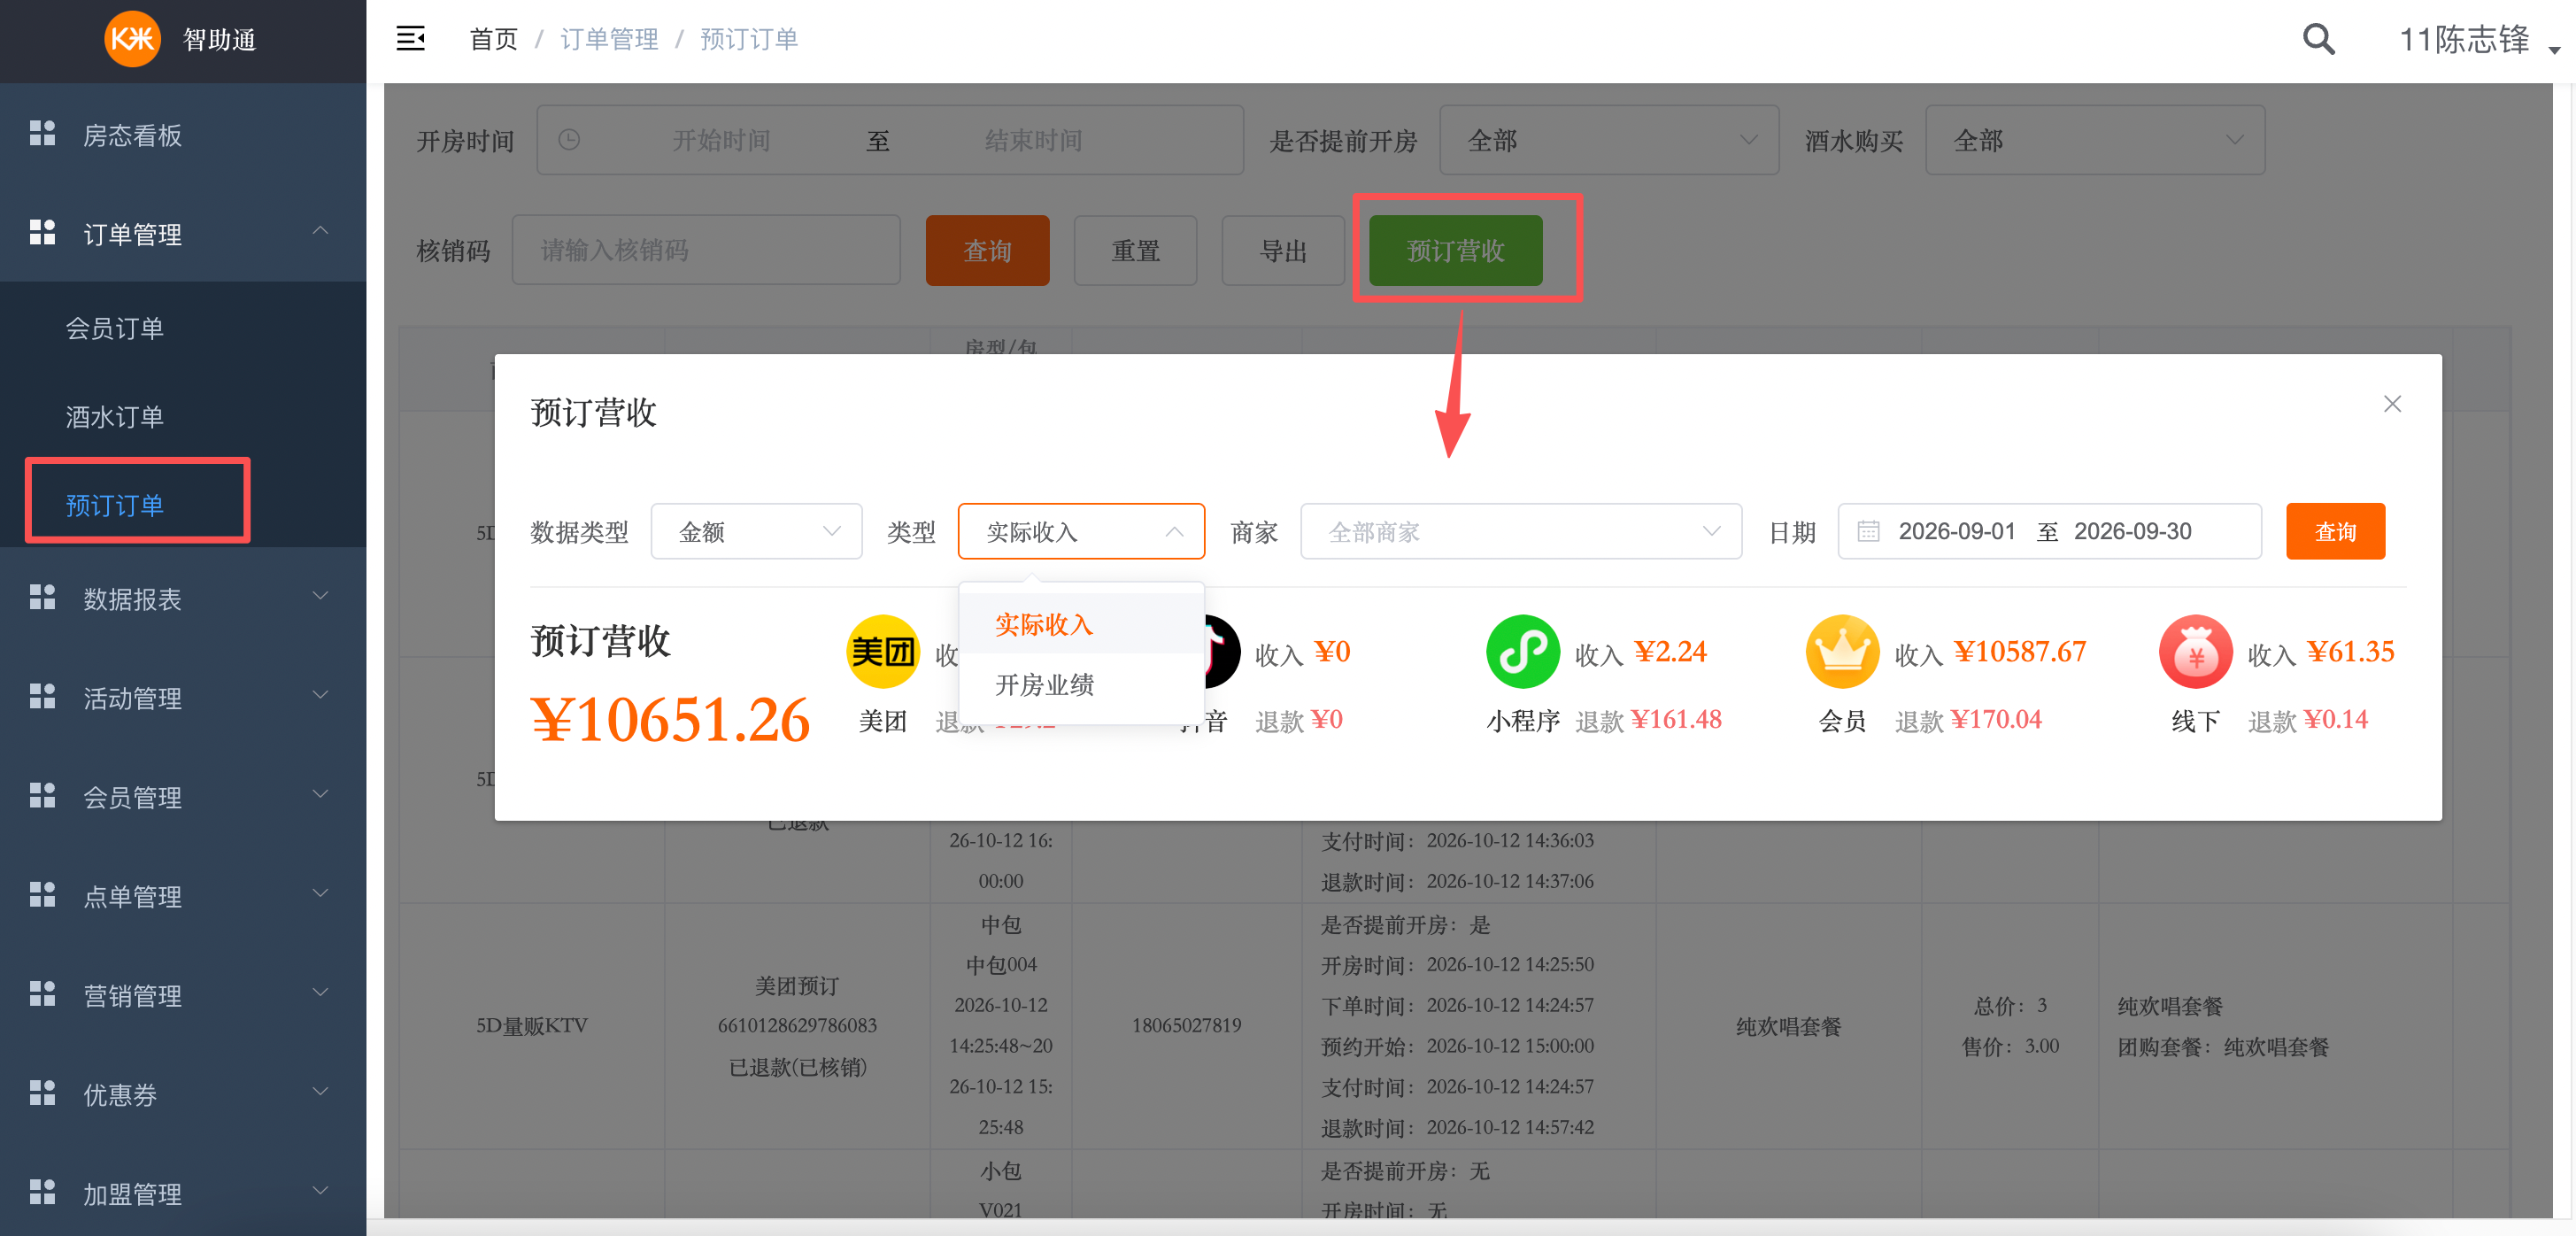
Task: Open the 全部商家 merchant dropdown
Action: [x=1520, y=531]
